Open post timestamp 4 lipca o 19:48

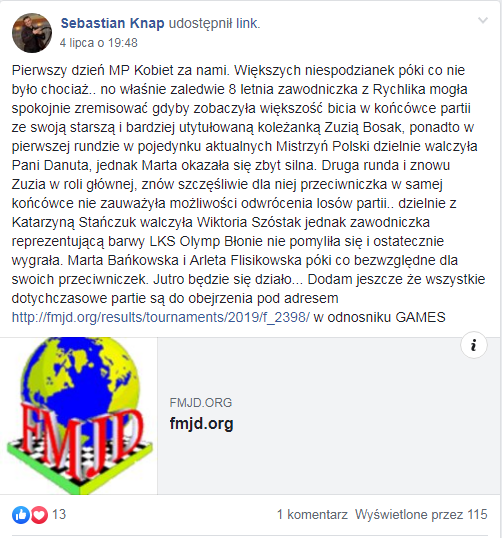(x=98, y=43)
